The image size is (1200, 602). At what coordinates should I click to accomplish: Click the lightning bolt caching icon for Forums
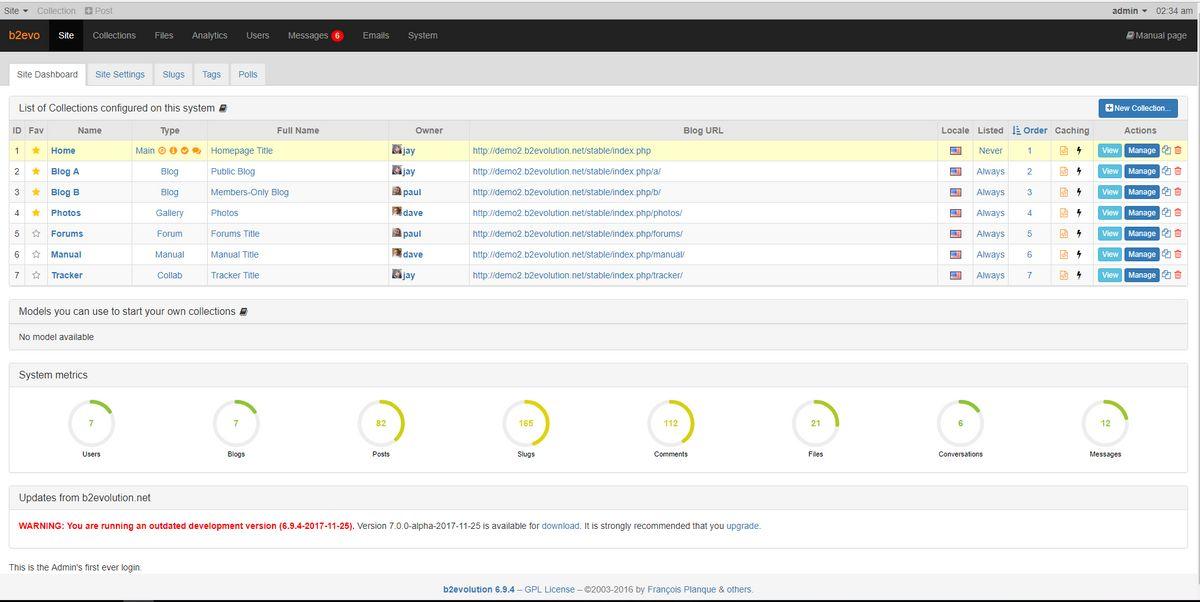pyautogui.click(x=1079, y=234)
